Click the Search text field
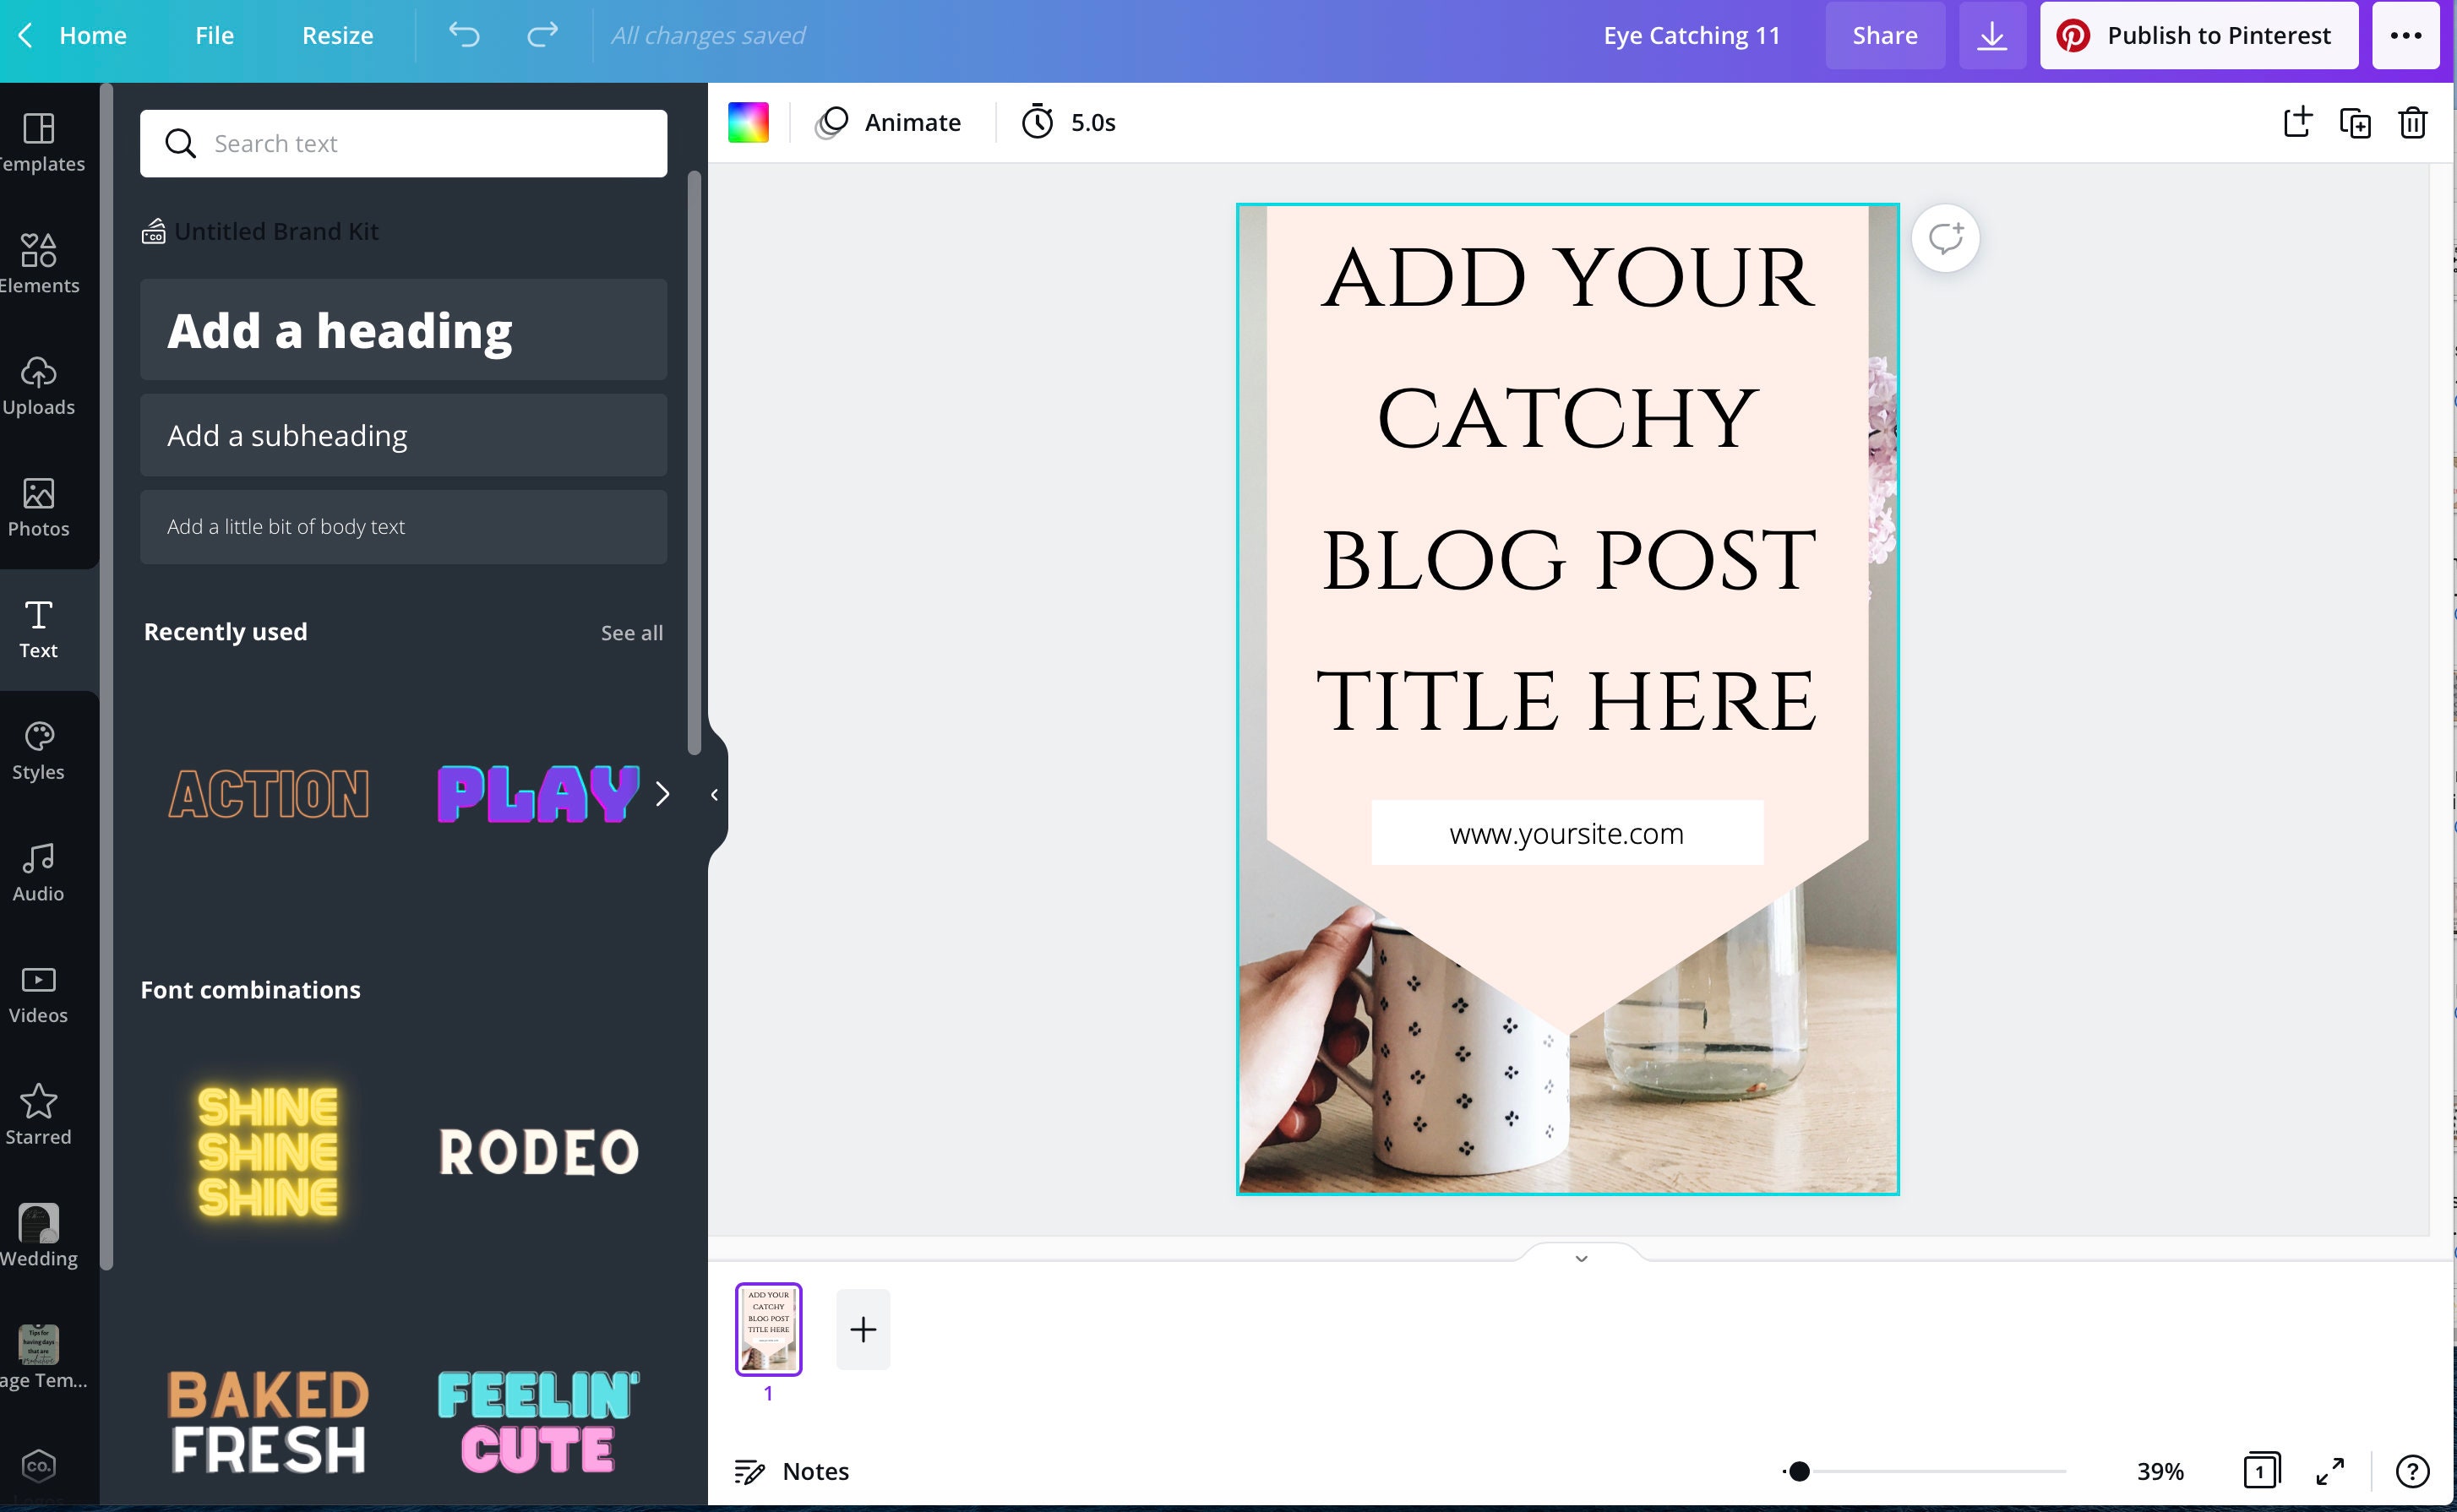 point(403,143)
